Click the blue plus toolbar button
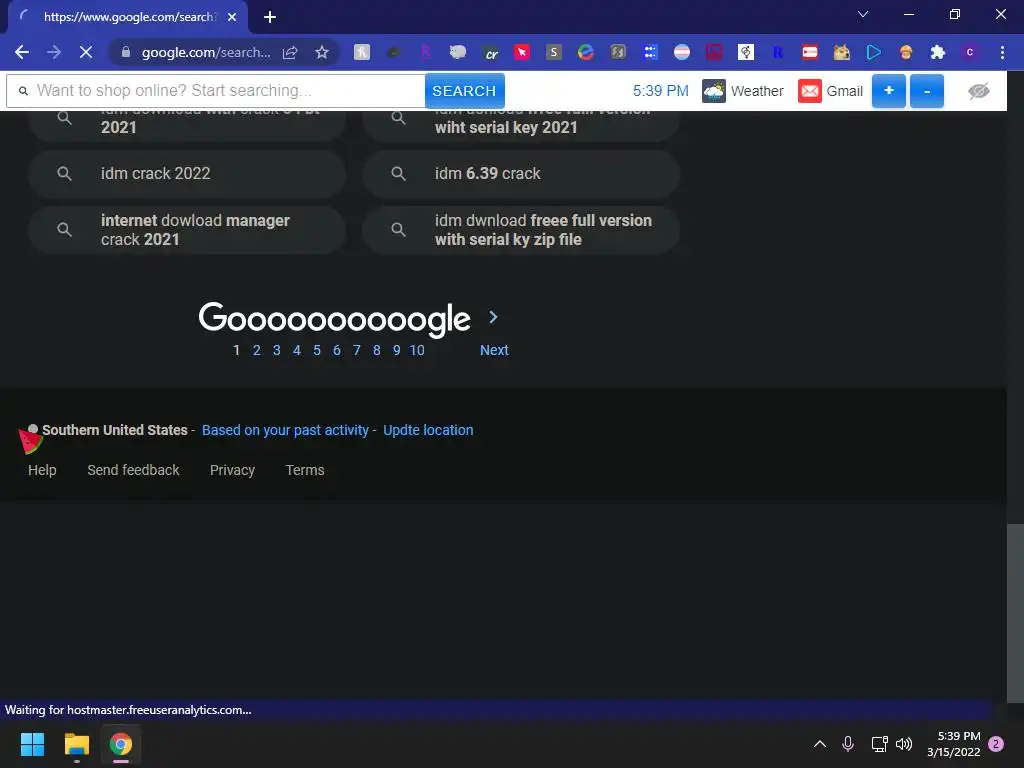 889,91
